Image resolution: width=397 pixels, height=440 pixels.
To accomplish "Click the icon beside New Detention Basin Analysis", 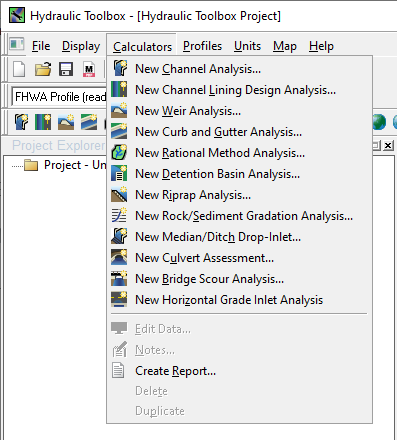I will [119, 174].
